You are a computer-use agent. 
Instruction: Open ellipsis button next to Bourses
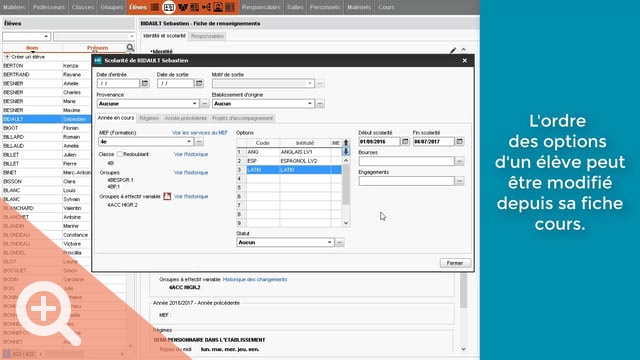(x=460, y=161)
